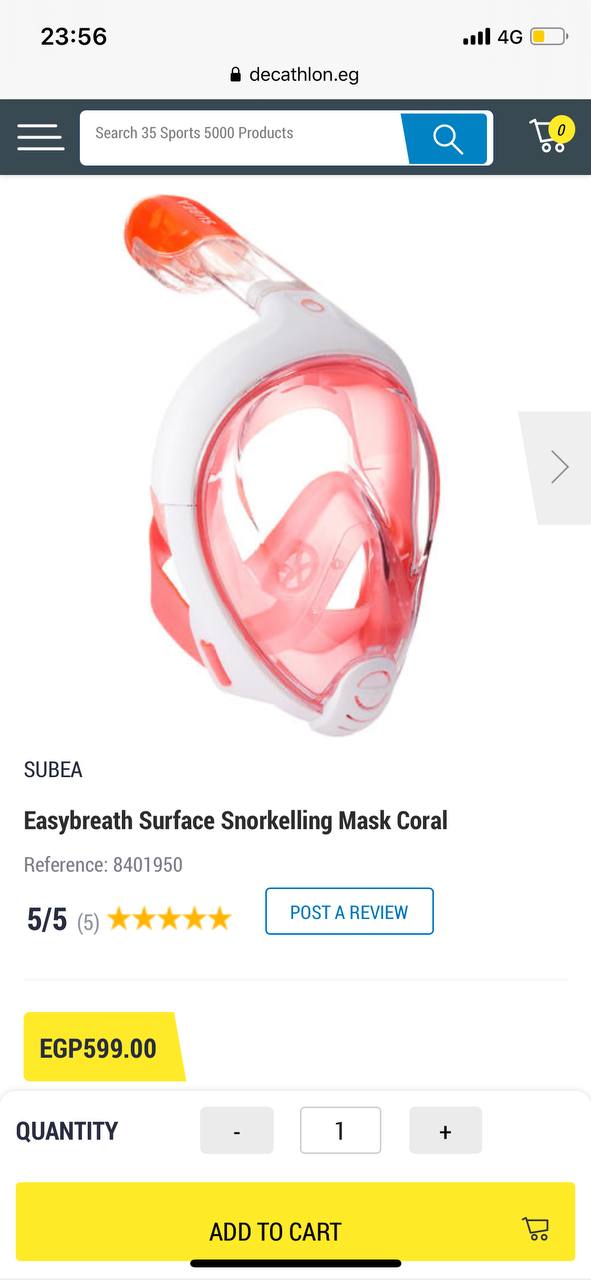Open the SUBEA brand link
The width and height of the screenshot is (591, 1280).
pos(53,770)
